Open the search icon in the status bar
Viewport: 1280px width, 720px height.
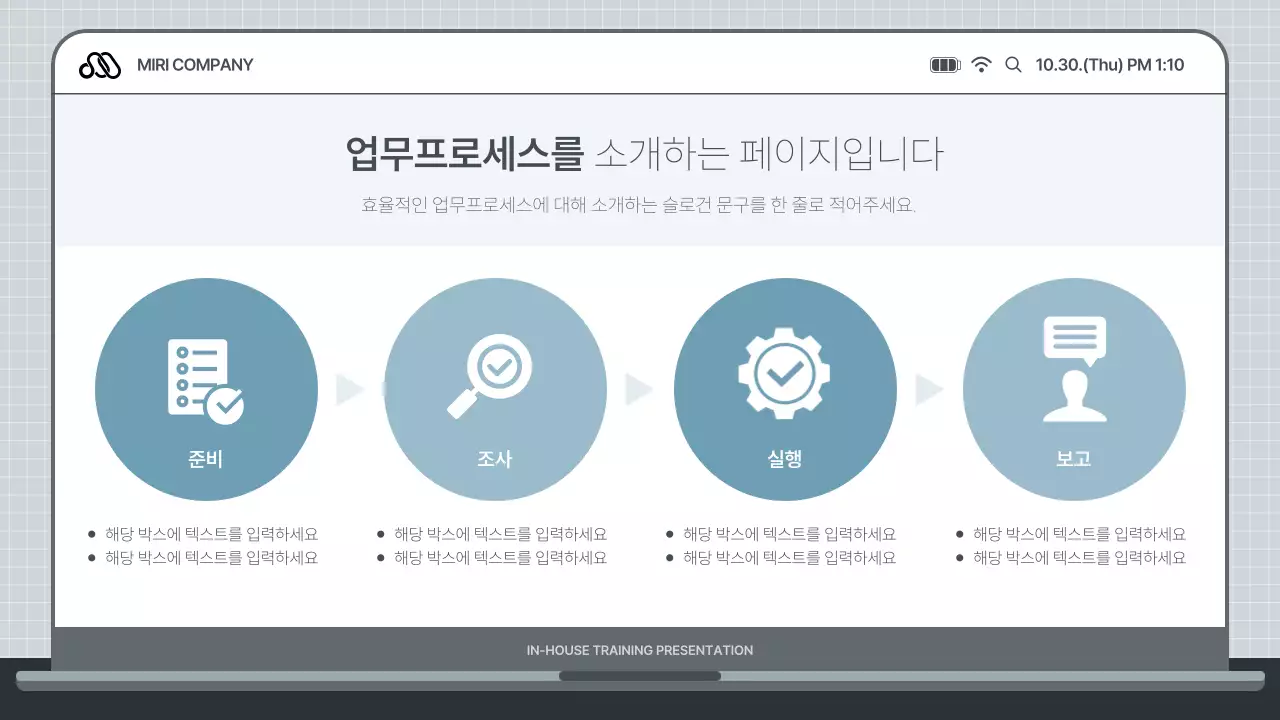tap(1013, 64)
